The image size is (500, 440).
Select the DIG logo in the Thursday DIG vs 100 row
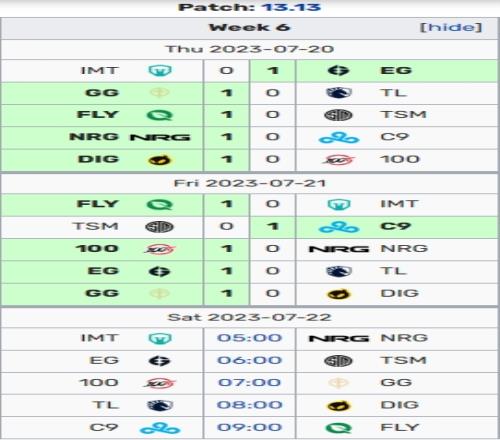click(x=160, y=160)
